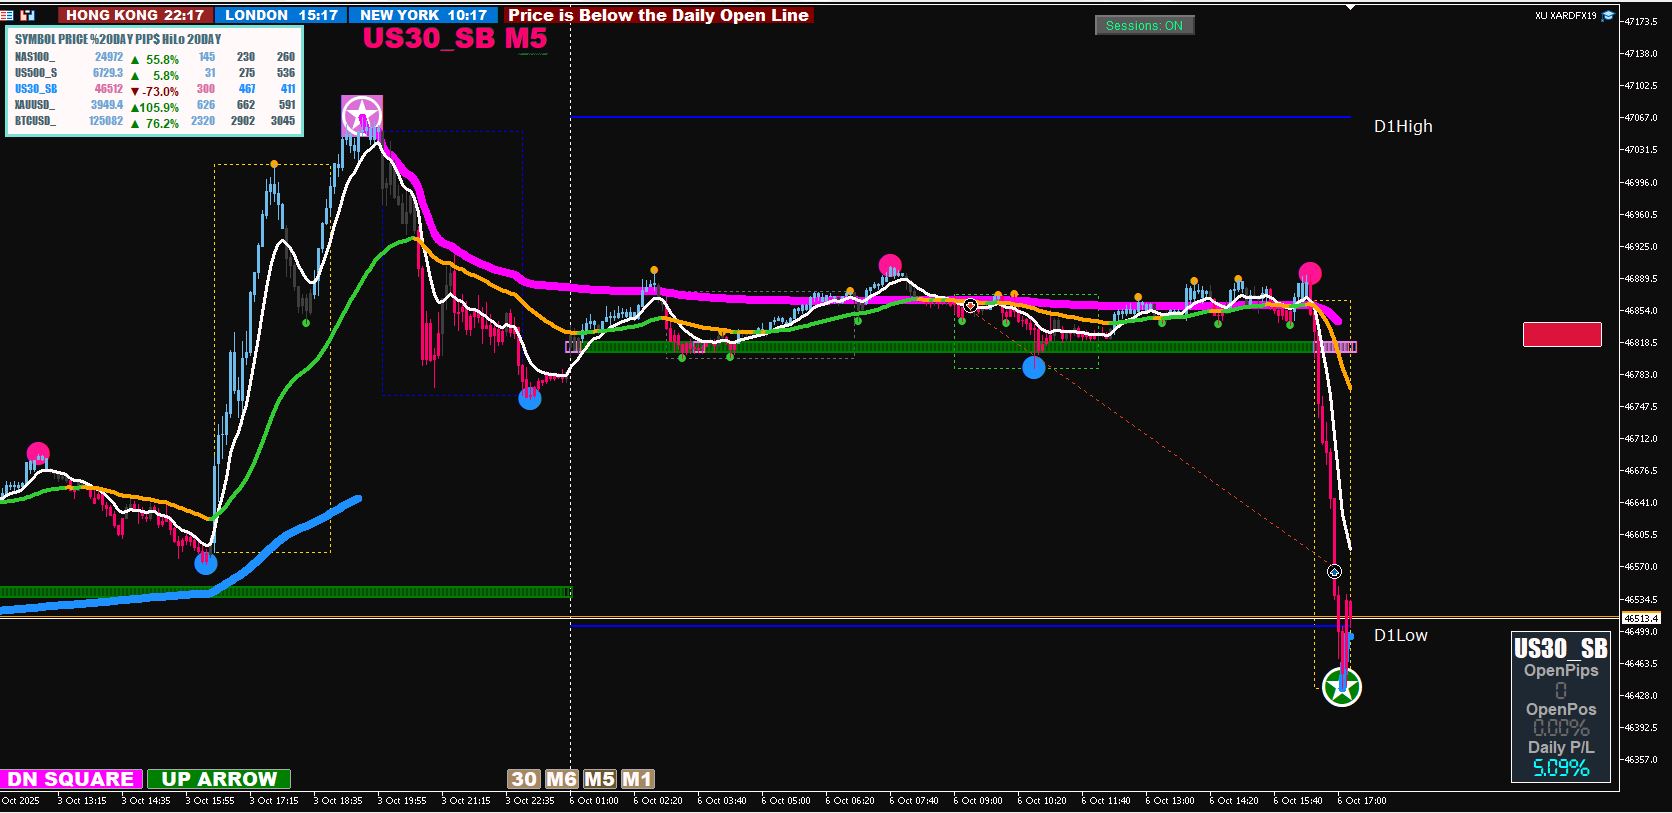1672x813 pixels.
Task: Click the red rectangle swatch on the right
Action: [x=1562, y=334]
